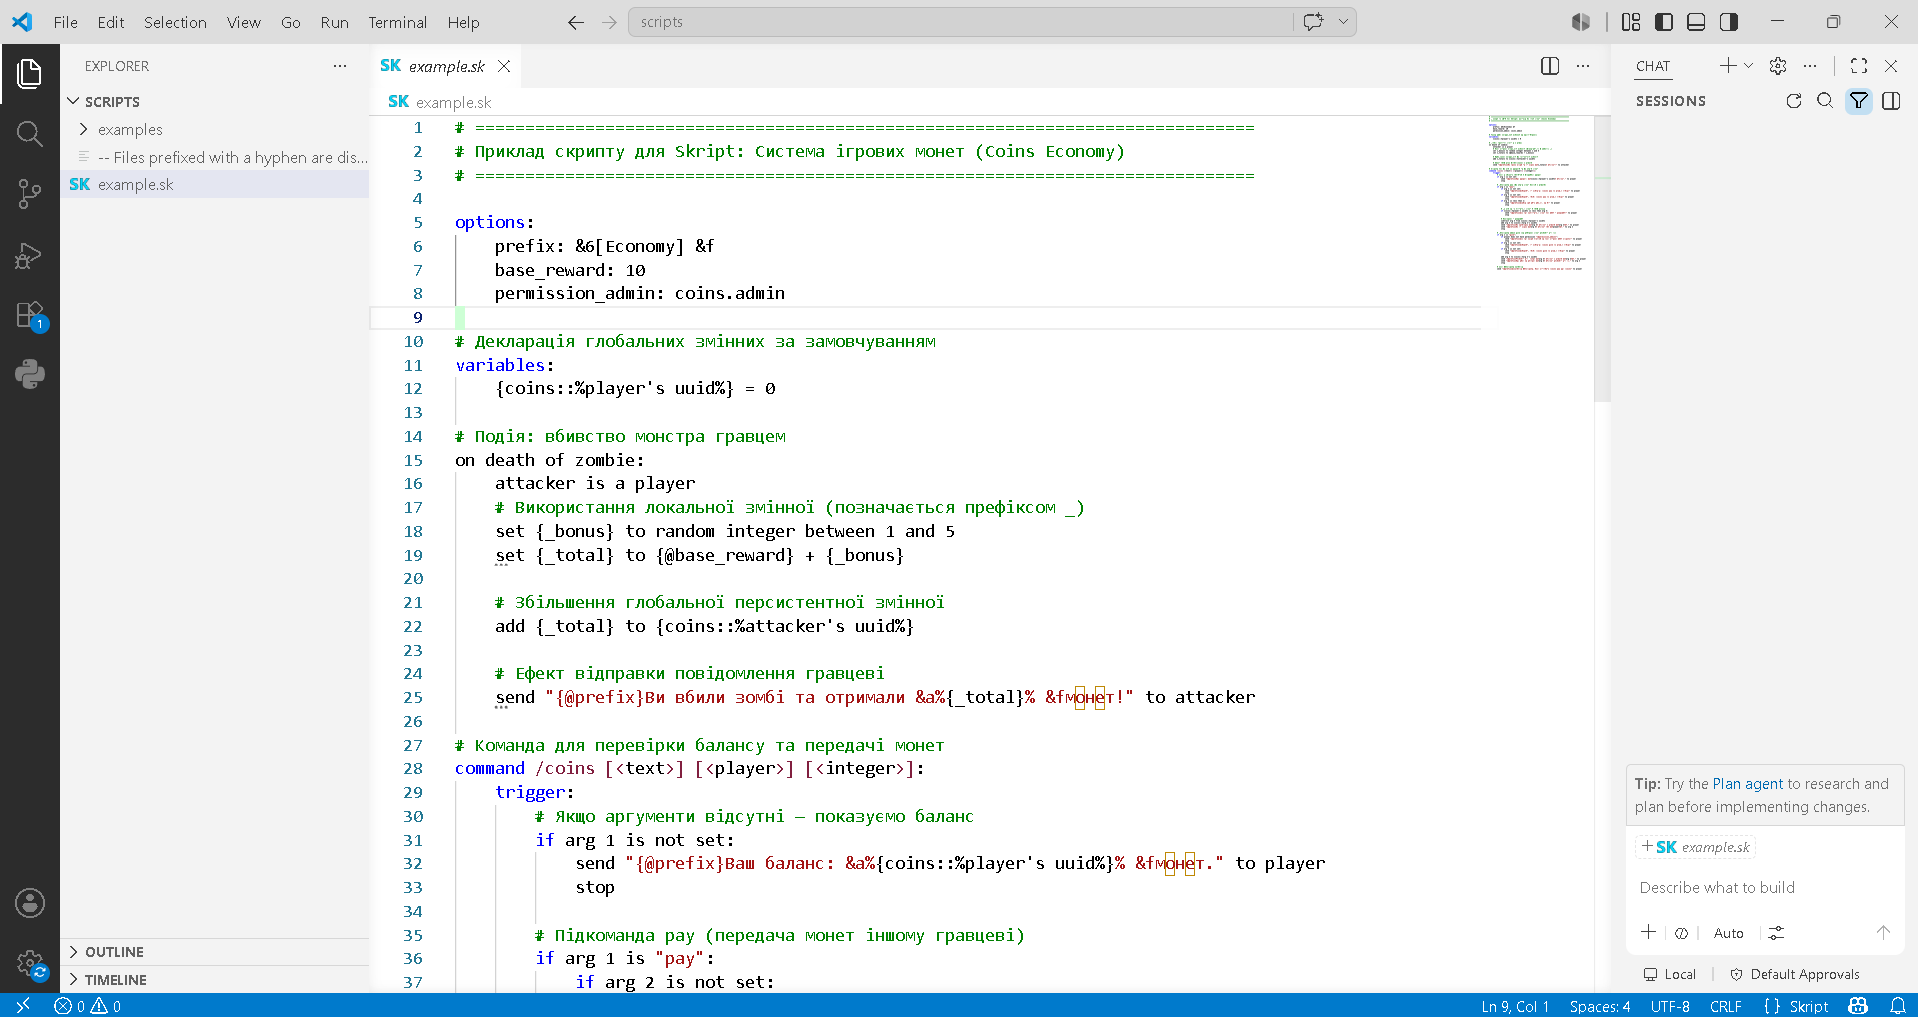Viewport: 1918px width, 1017px height.
Task: Toggle the primary side bar visibility
Action: (x=1664, y=22)
